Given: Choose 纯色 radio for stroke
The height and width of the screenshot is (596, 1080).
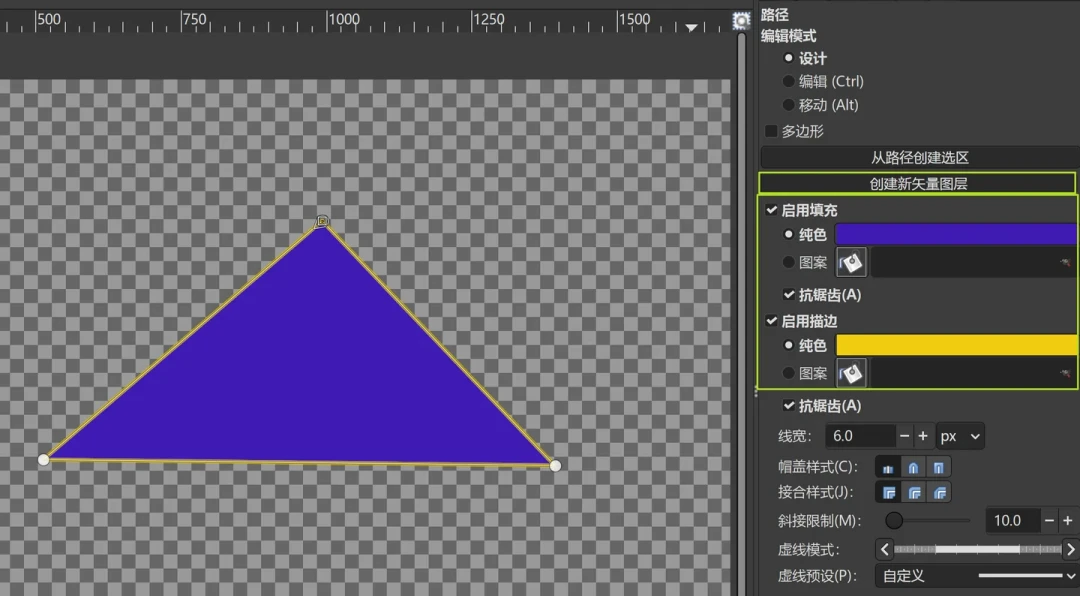Looking at the screenshot, I should pos(789,345).
